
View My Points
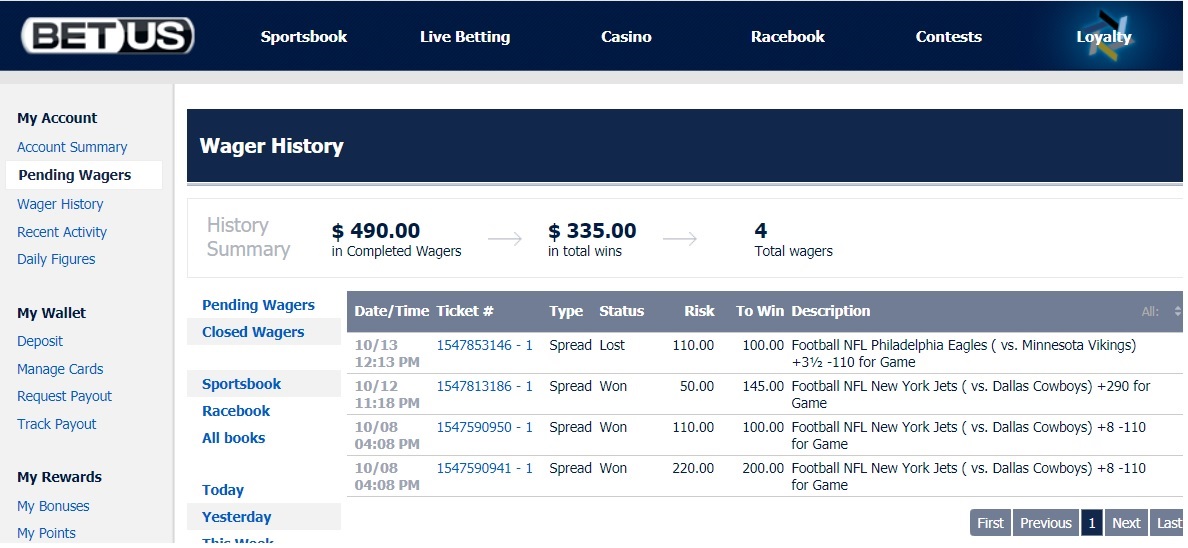(x=46, y=534)
